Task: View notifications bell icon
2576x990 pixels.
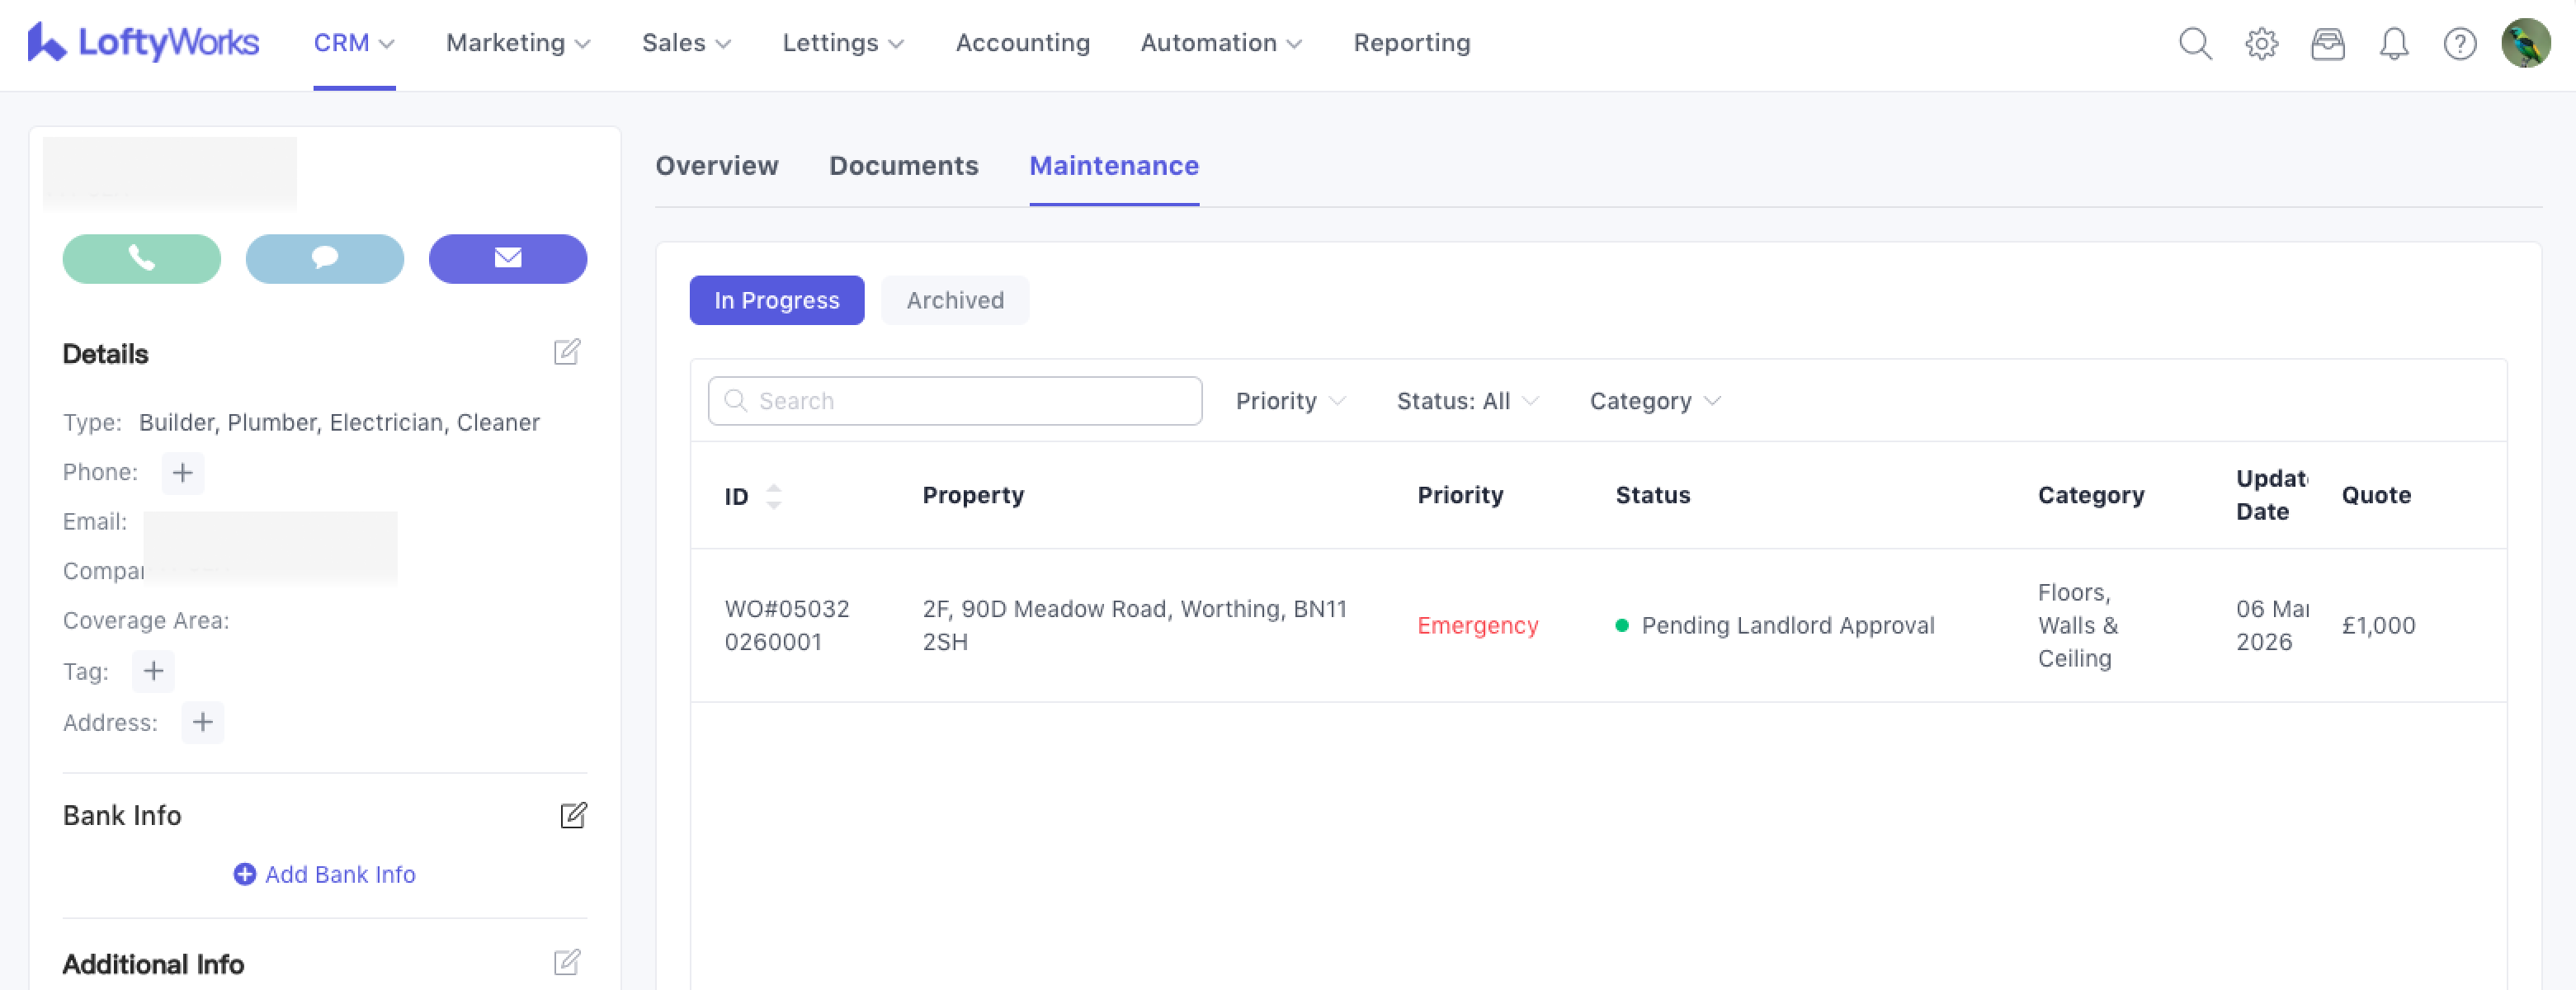Action: 2393,43
